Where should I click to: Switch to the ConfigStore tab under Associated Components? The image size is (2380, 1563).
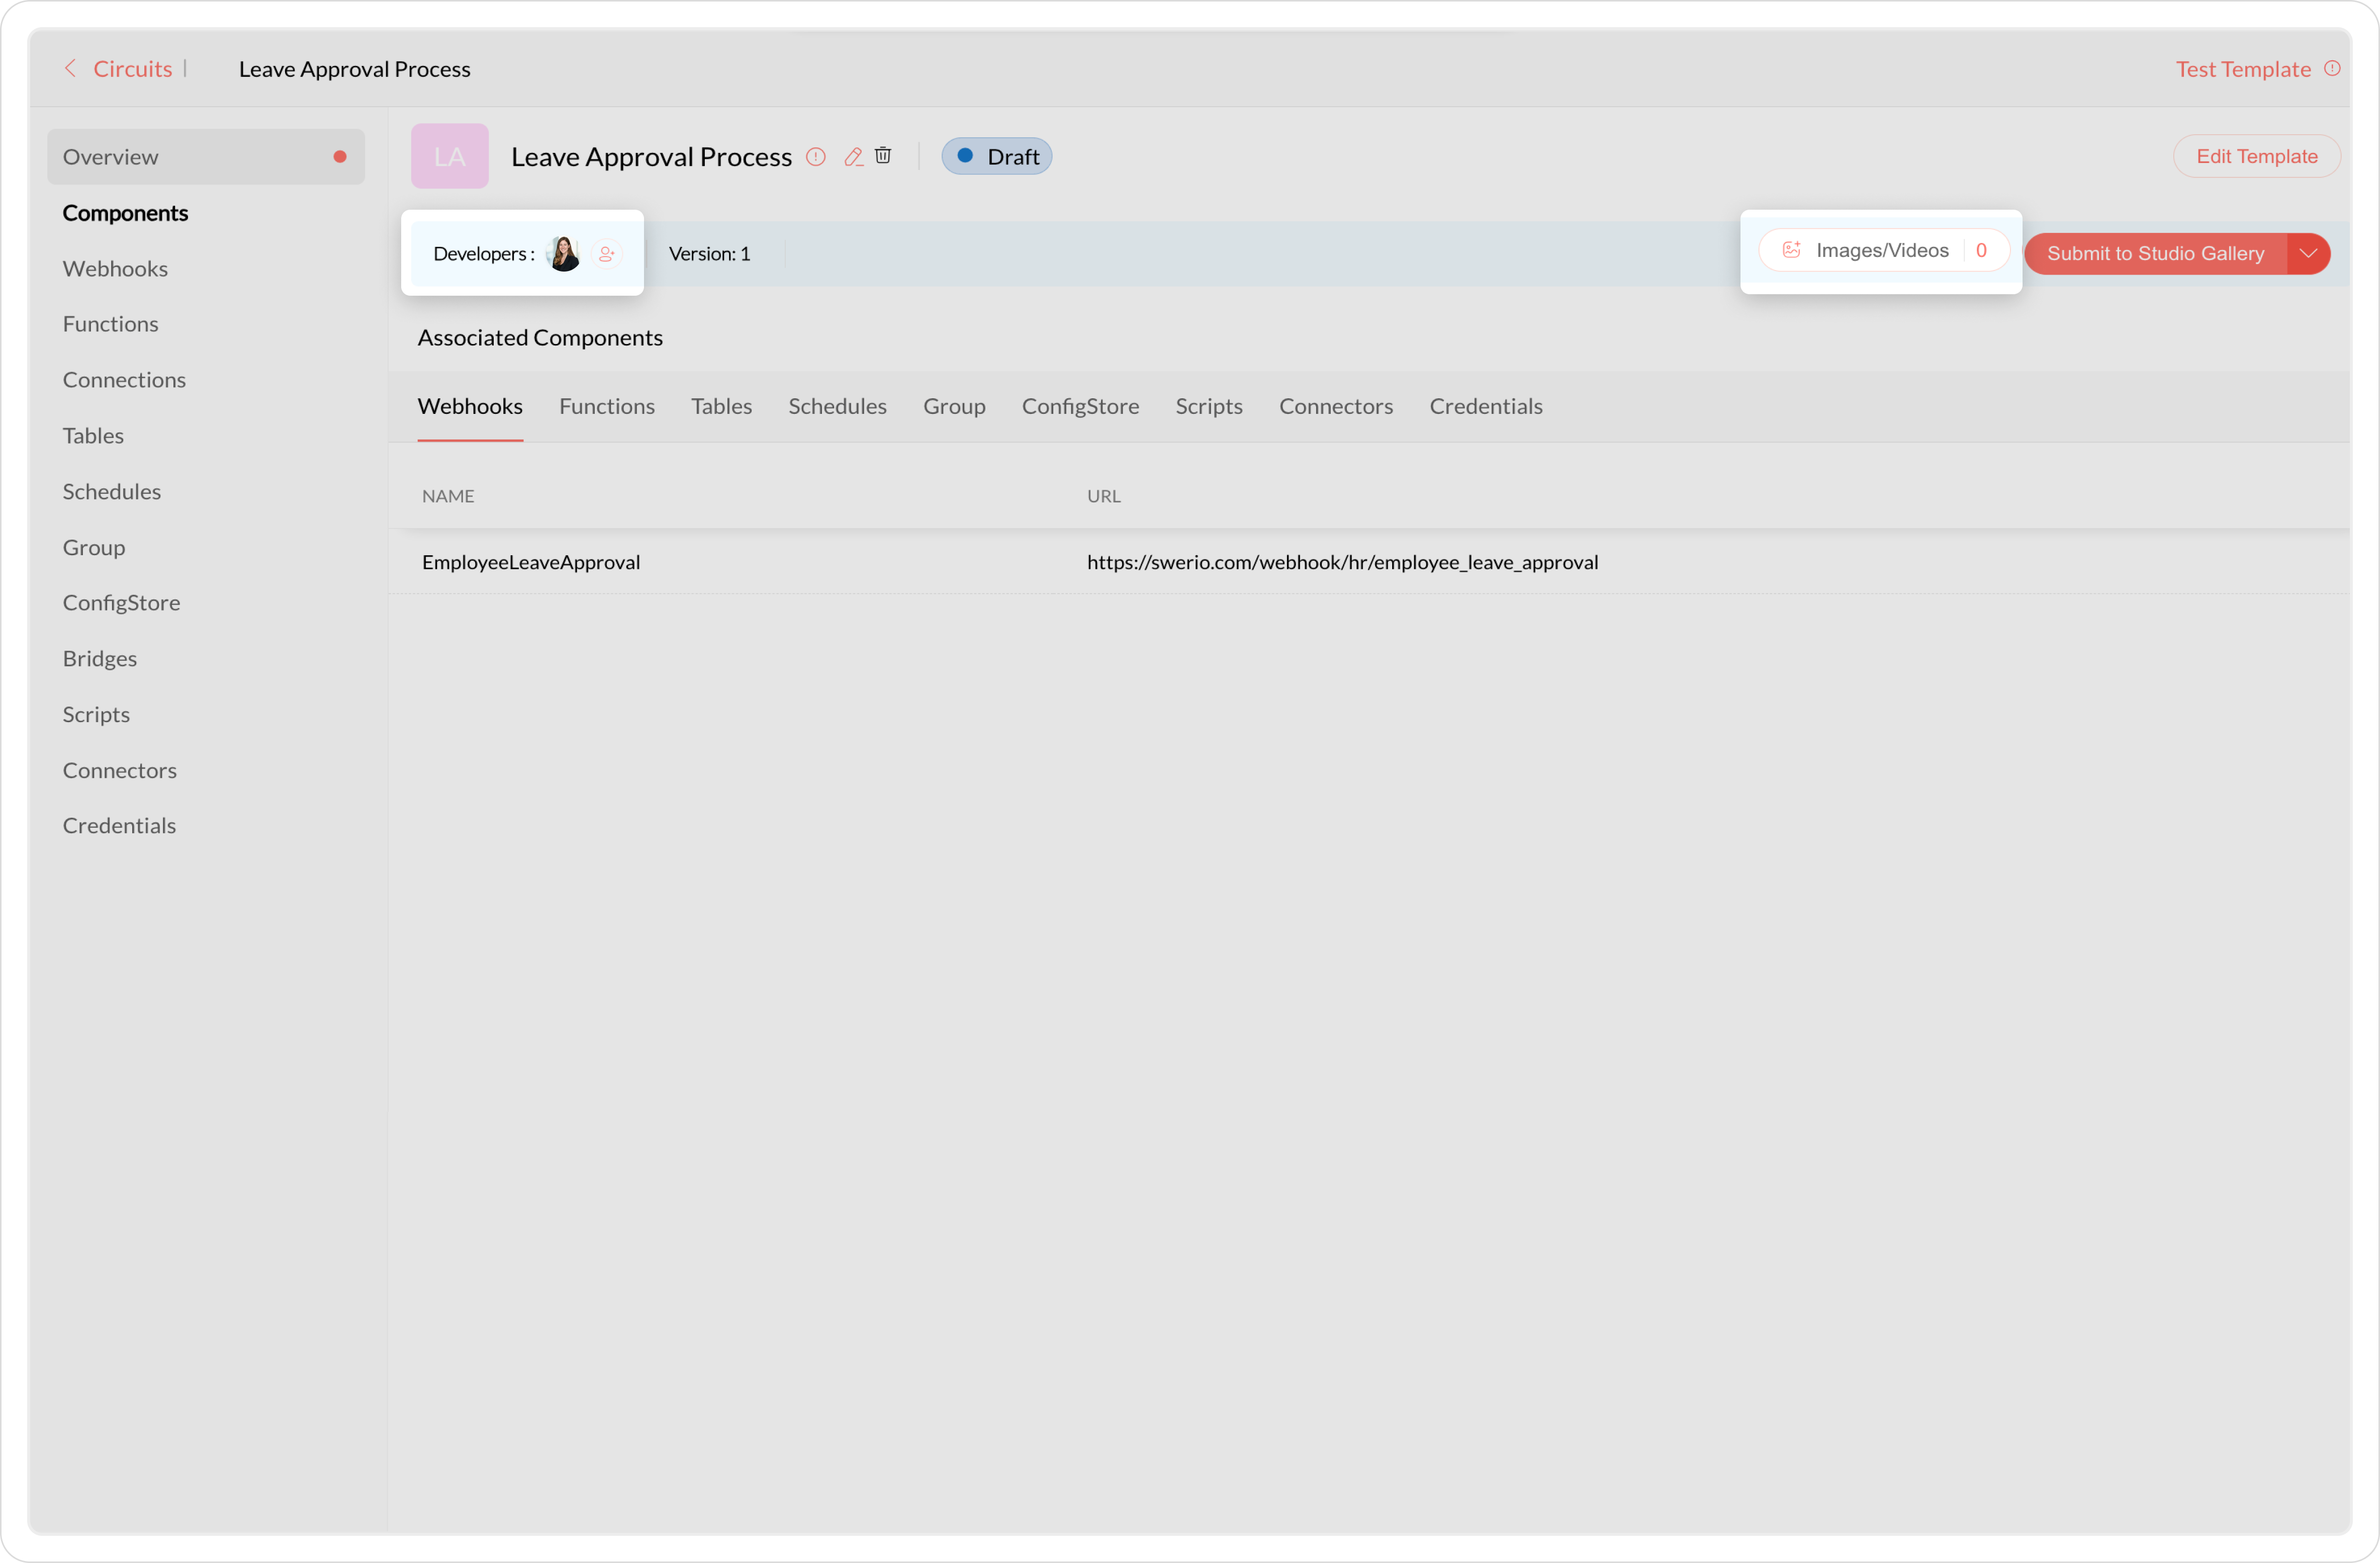pyautogui.click(x=1080, y=406)
